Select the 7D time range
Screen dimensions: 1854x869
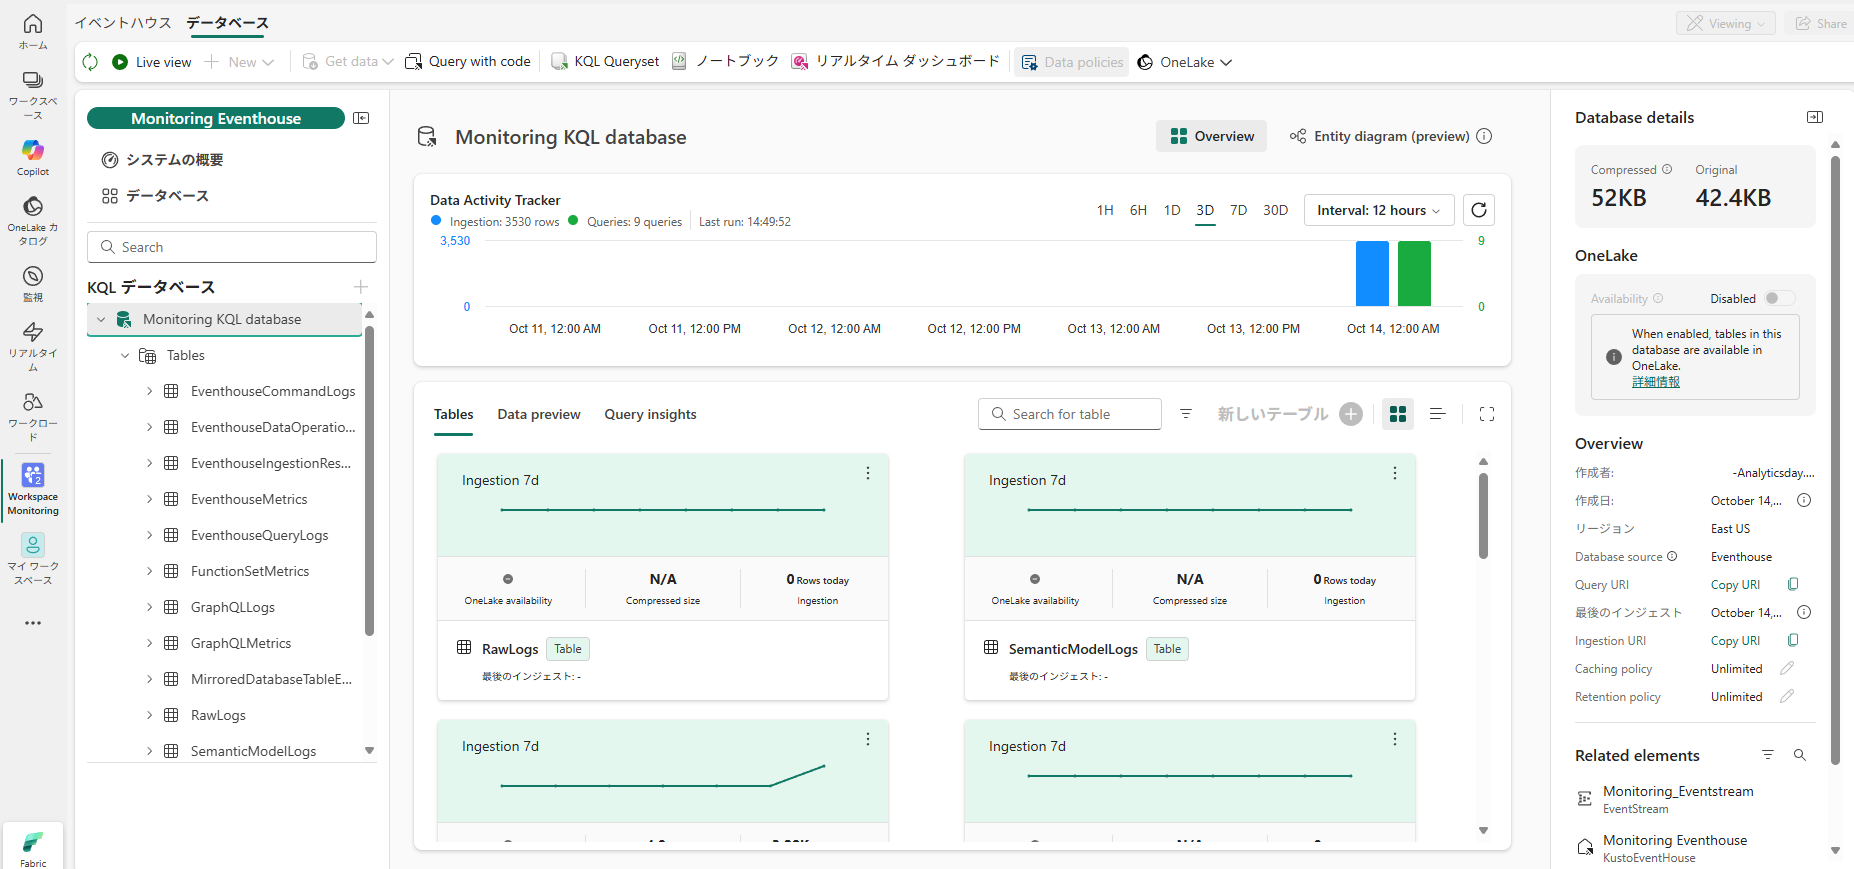click(1238, 210)
